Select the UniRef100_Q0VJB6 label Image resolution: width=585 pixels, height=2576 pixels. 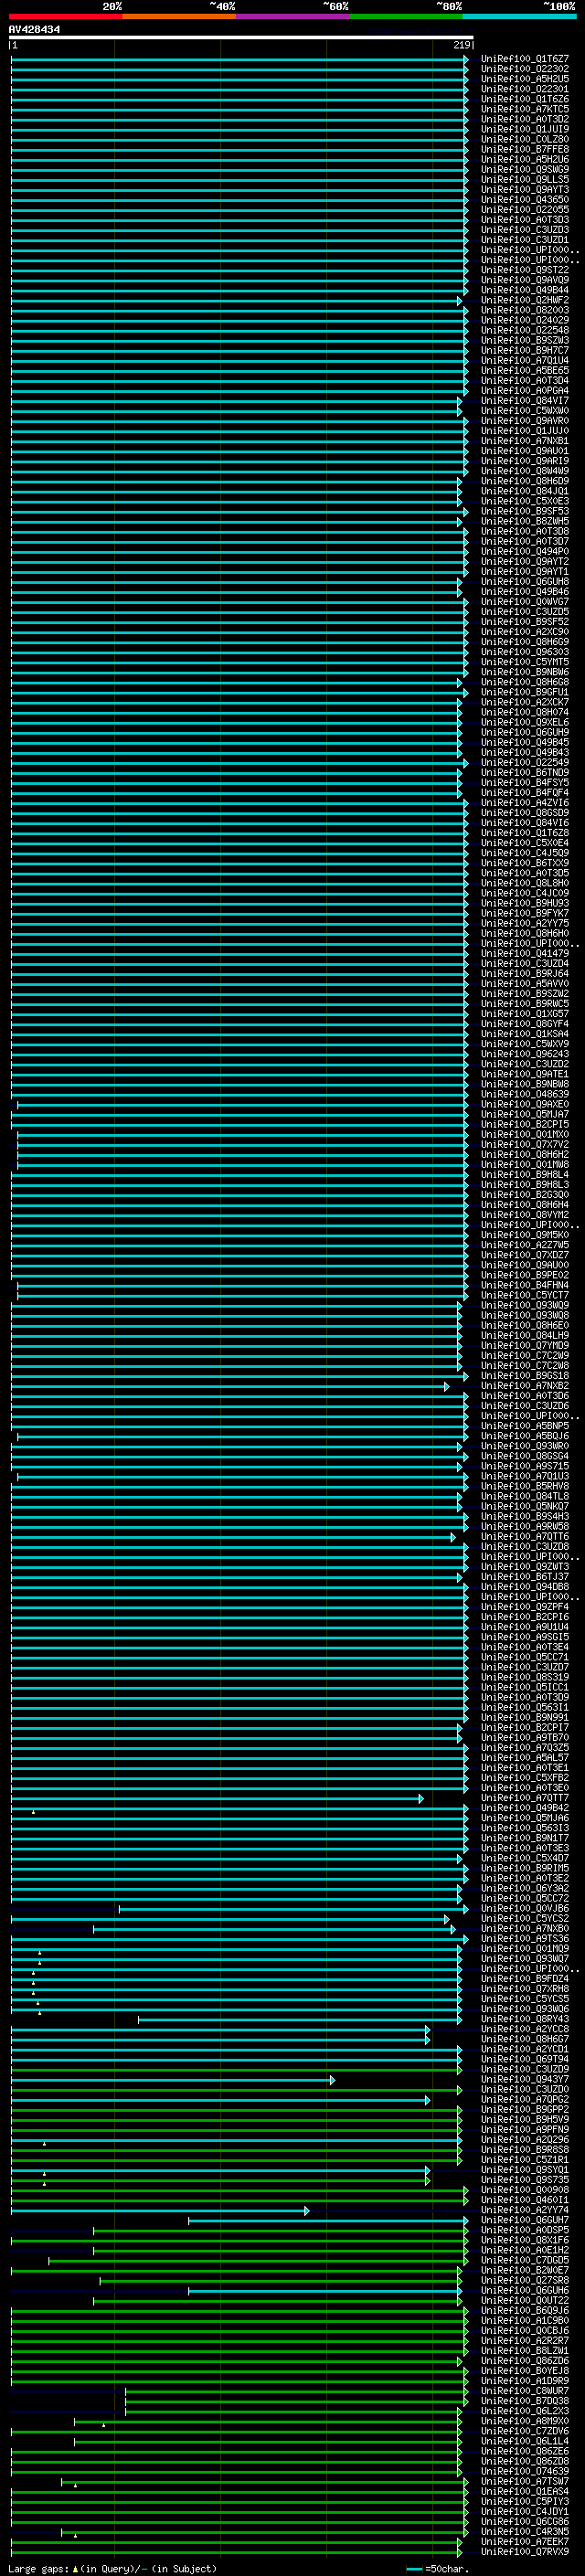[x=525, y=1908]
